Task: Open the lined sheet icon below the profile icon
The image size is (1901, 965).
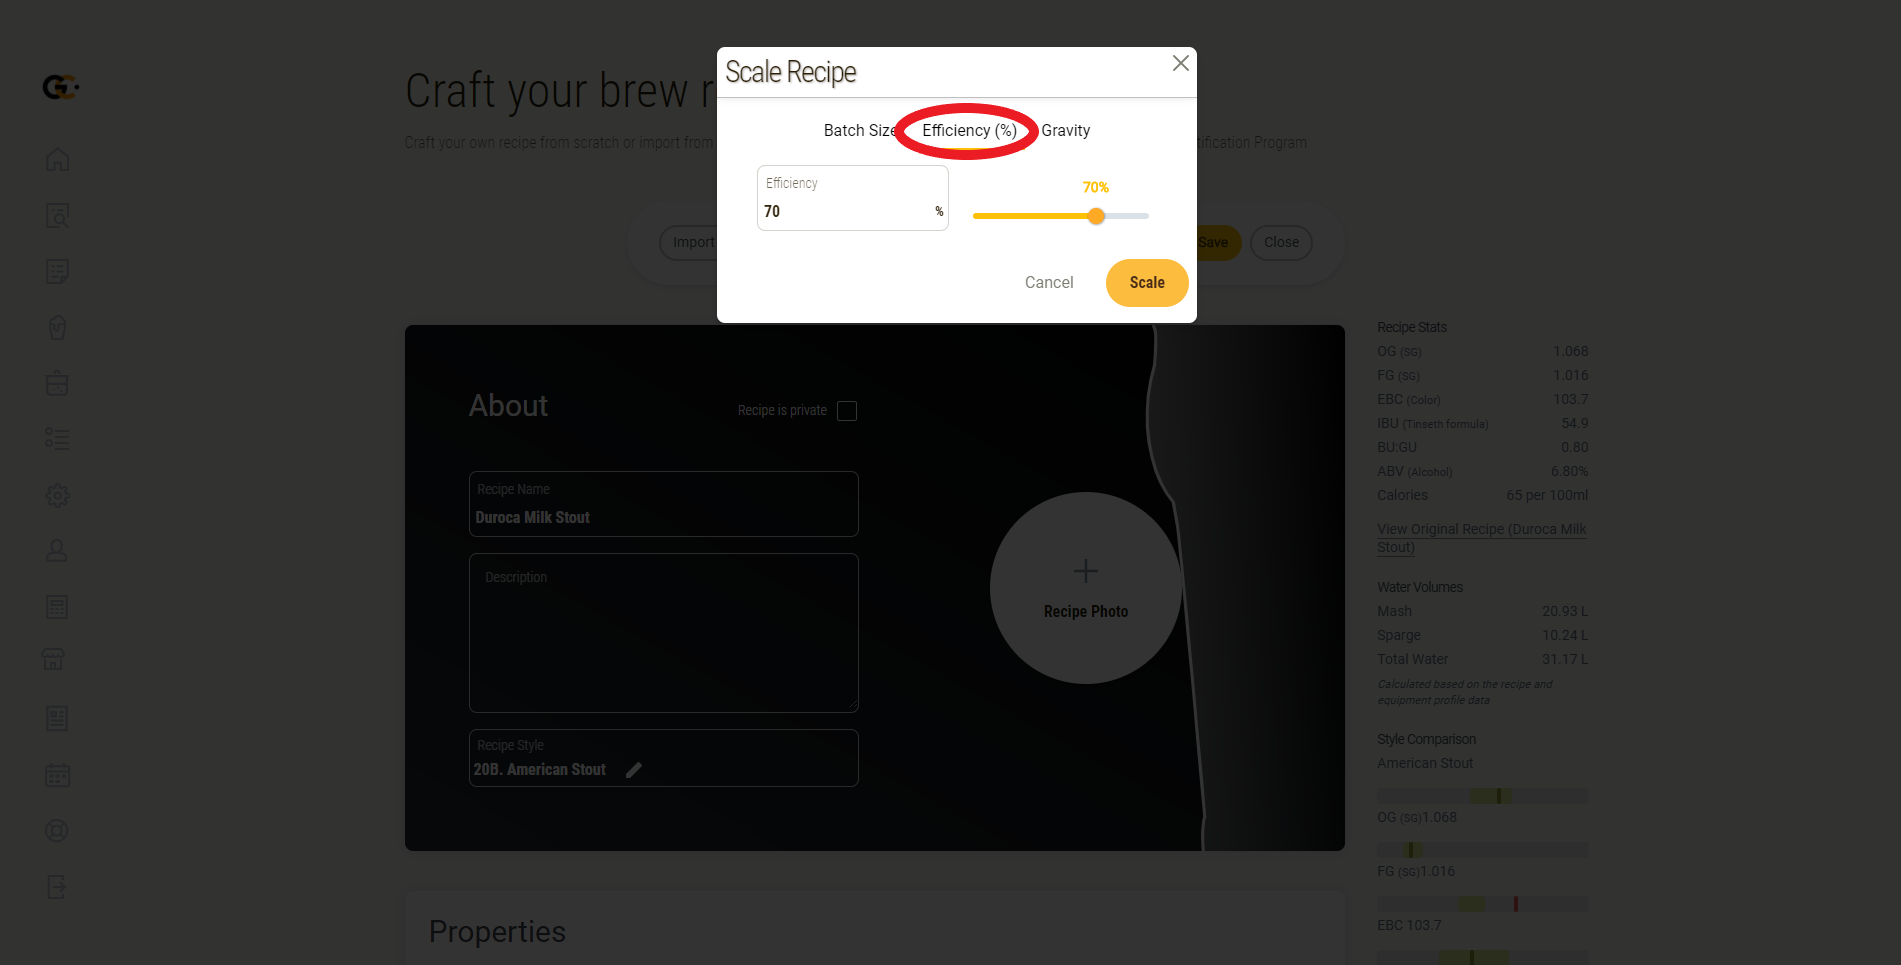Action: click(x=58, y=607)
